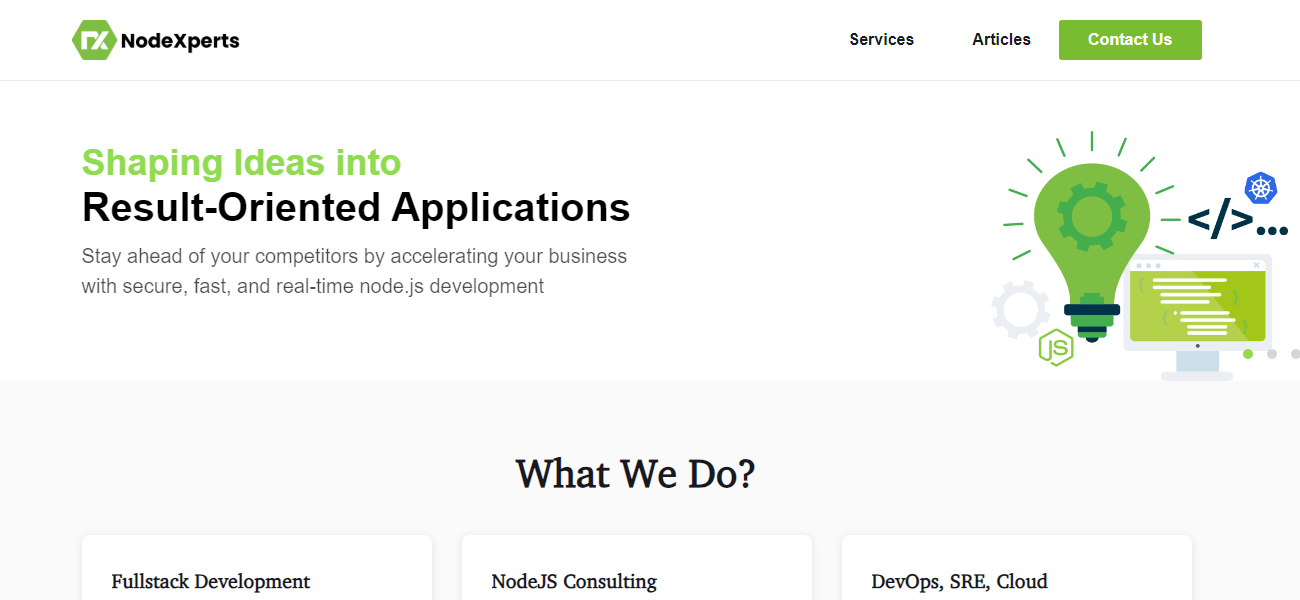This screenshot has width=1300, height=600.
Task: Open the DevOps, SRE, Cloud card
Action: (x=1017, y=568)
